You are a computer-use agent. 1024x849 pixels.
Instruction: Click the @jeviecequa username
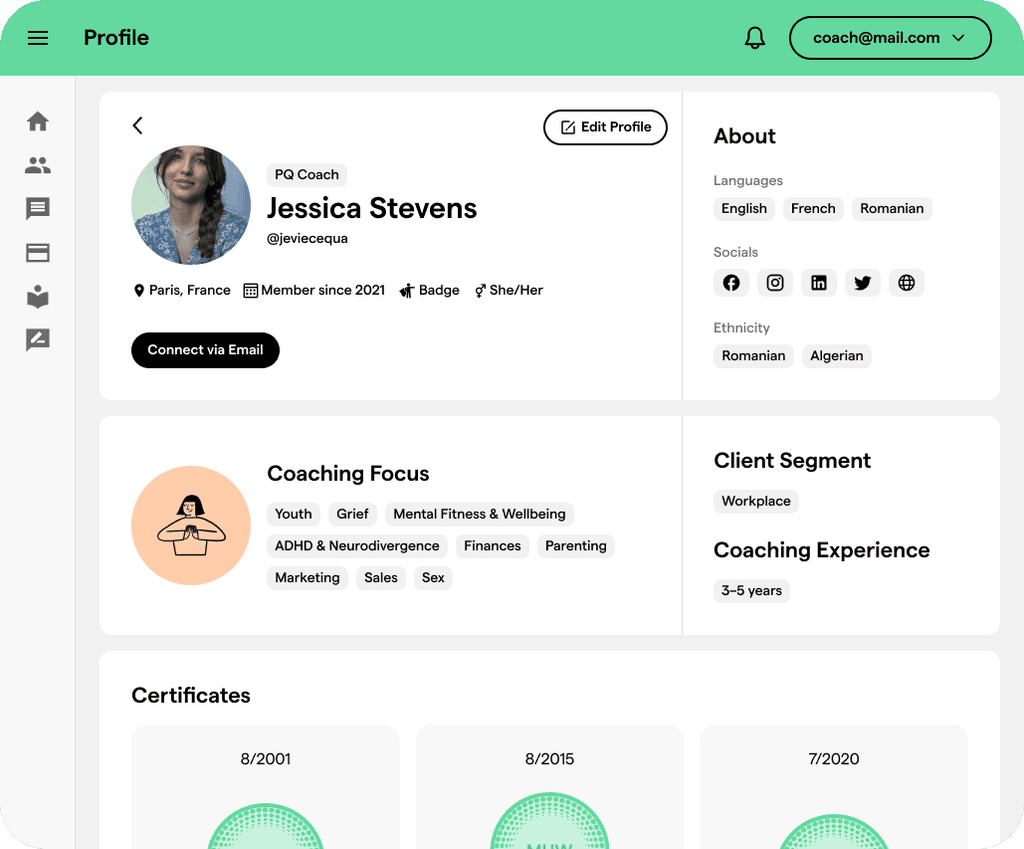point(307,238)
